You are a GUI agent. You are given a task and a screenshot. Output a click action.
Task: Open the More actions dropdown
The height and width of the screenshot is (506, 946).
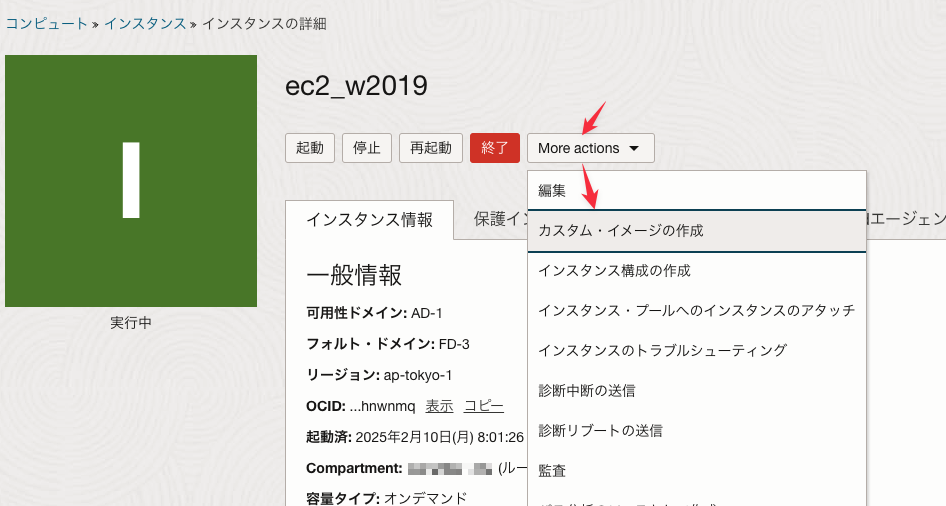coord(591,148)
